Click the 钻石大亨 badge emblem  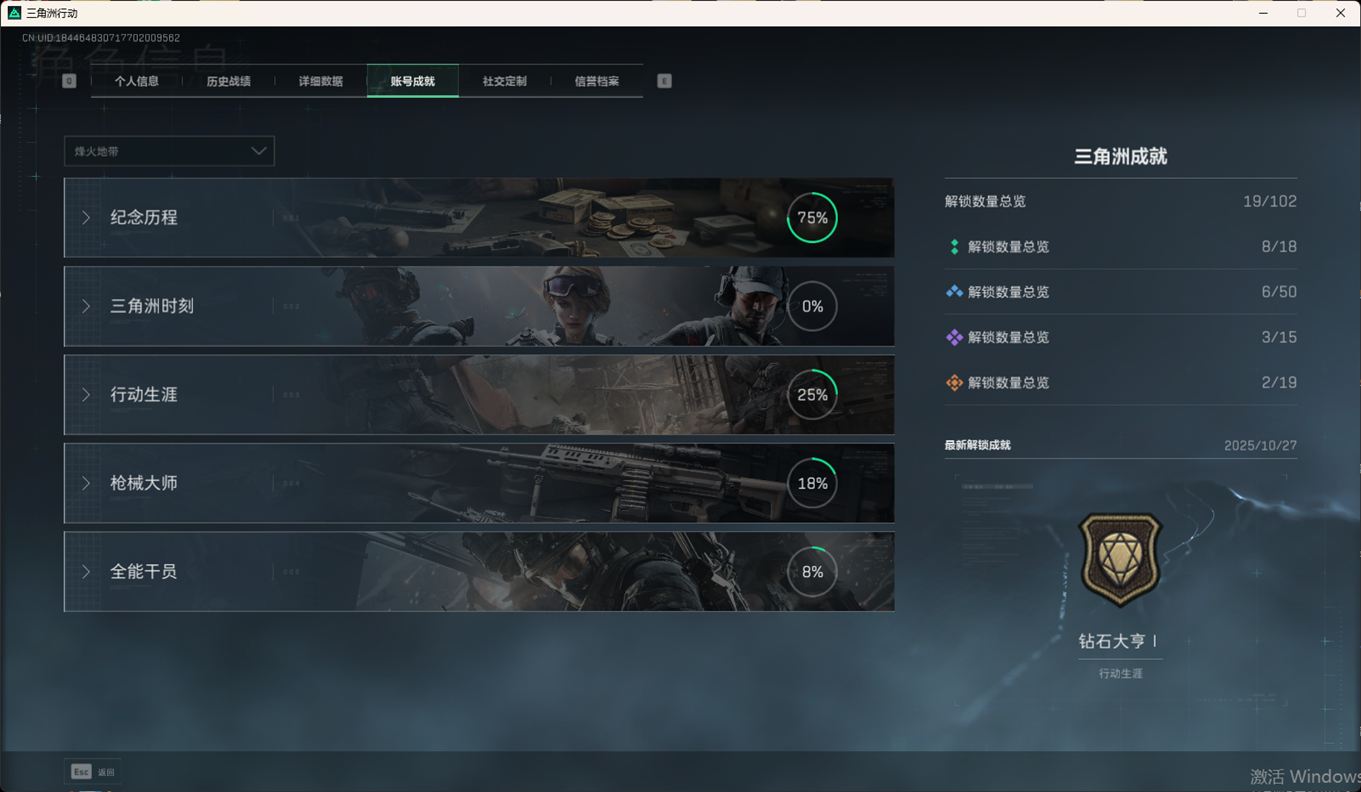click(x=1120, y=559)
